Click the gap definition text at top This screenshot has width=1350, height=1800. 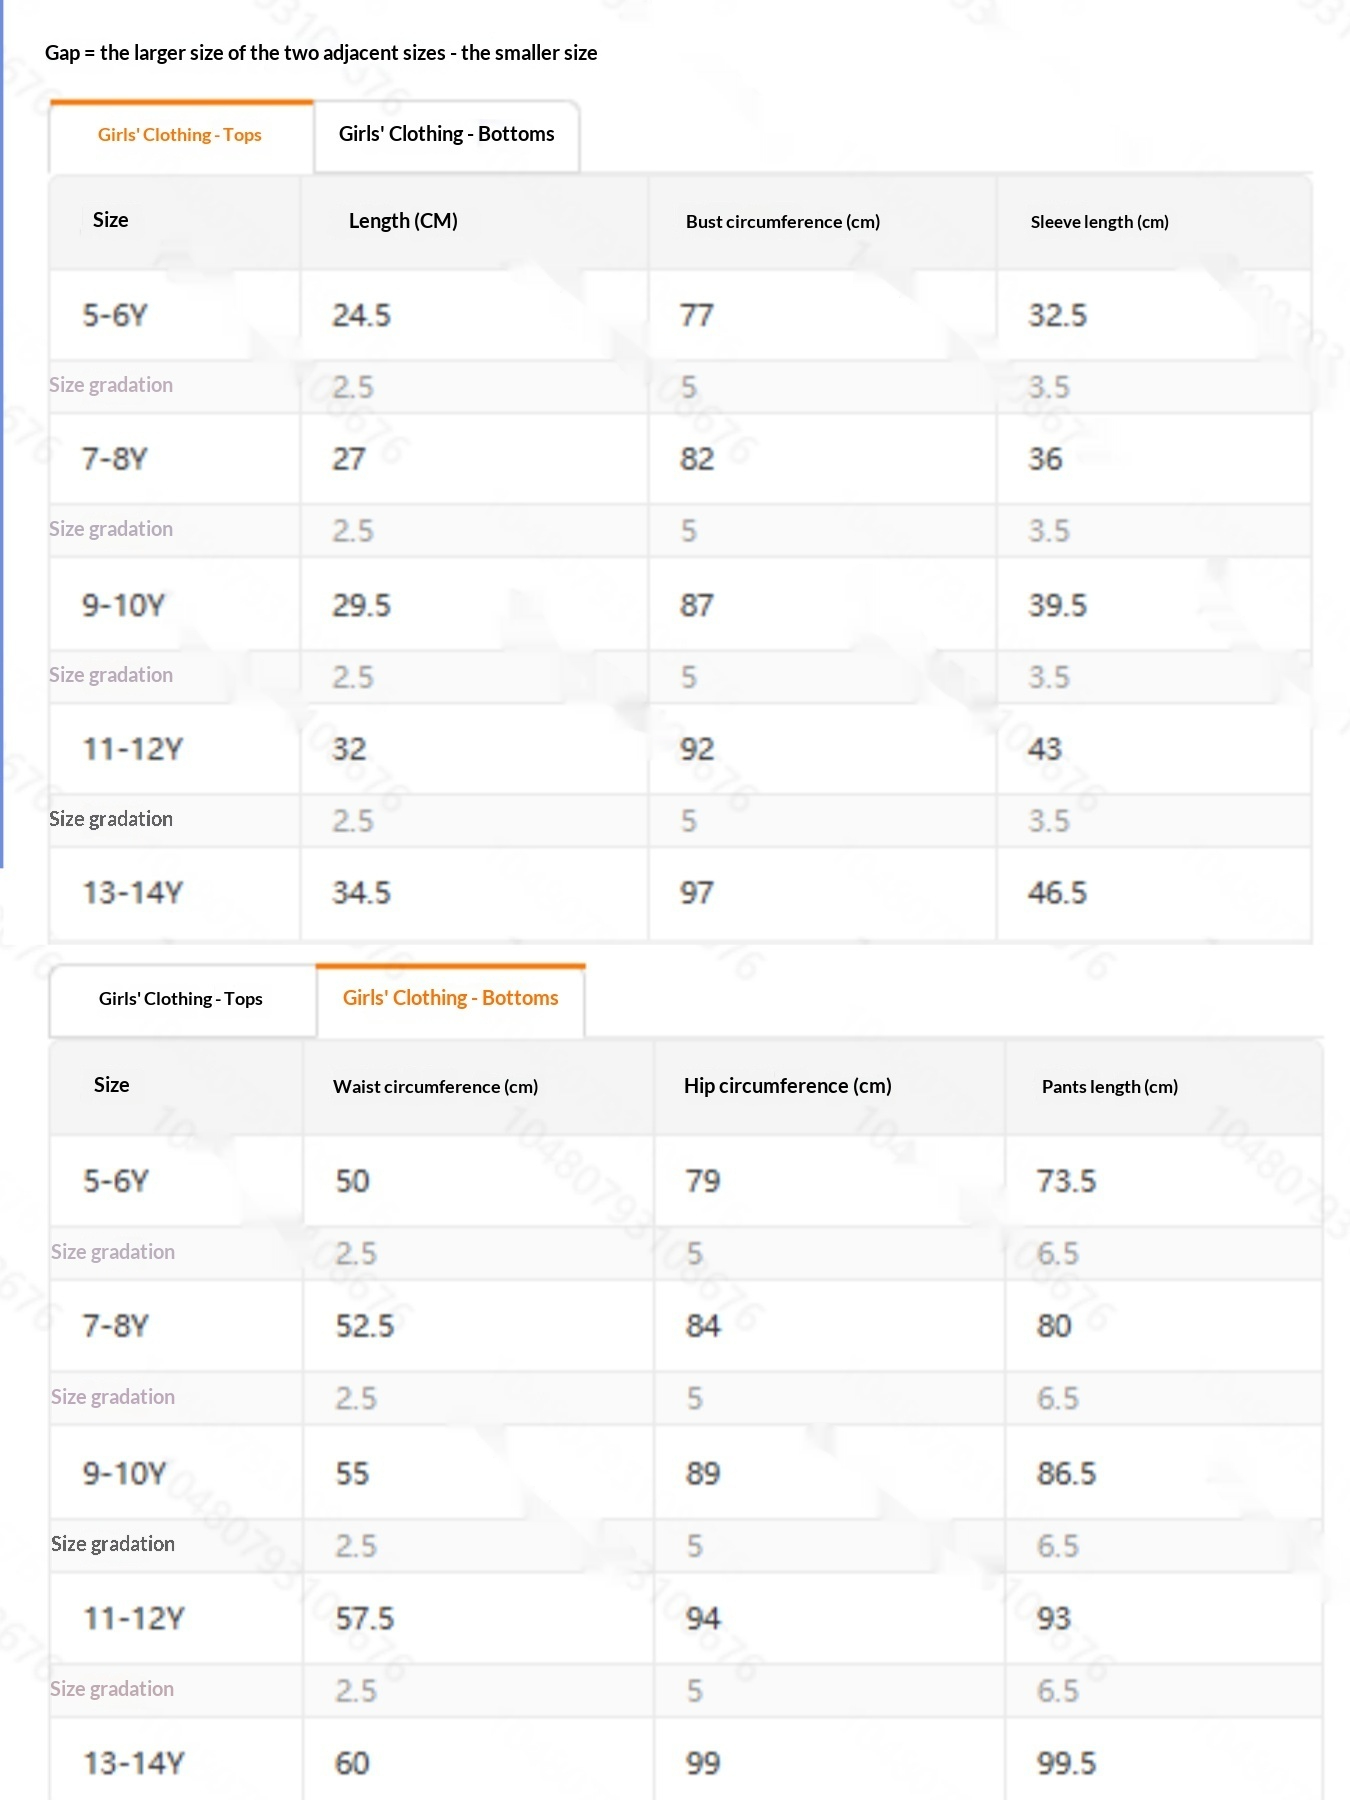(321, 53)
